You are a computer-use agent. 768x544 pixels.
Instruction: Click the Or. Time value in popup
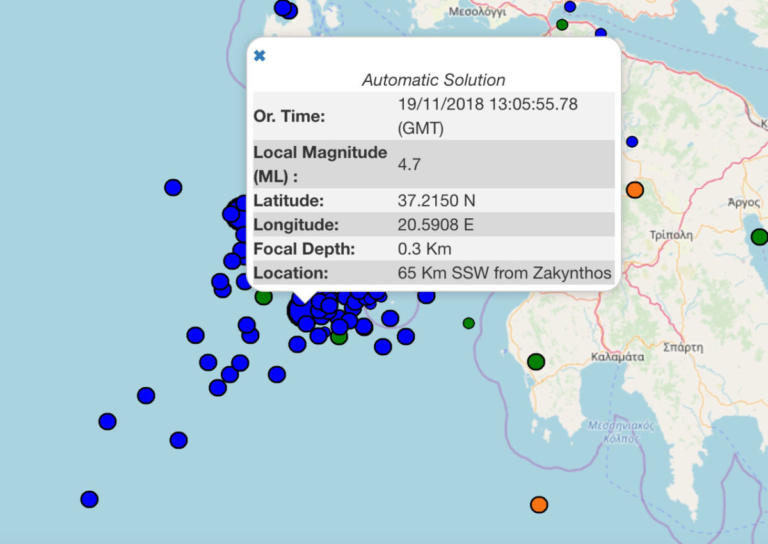tap(487, 115)
